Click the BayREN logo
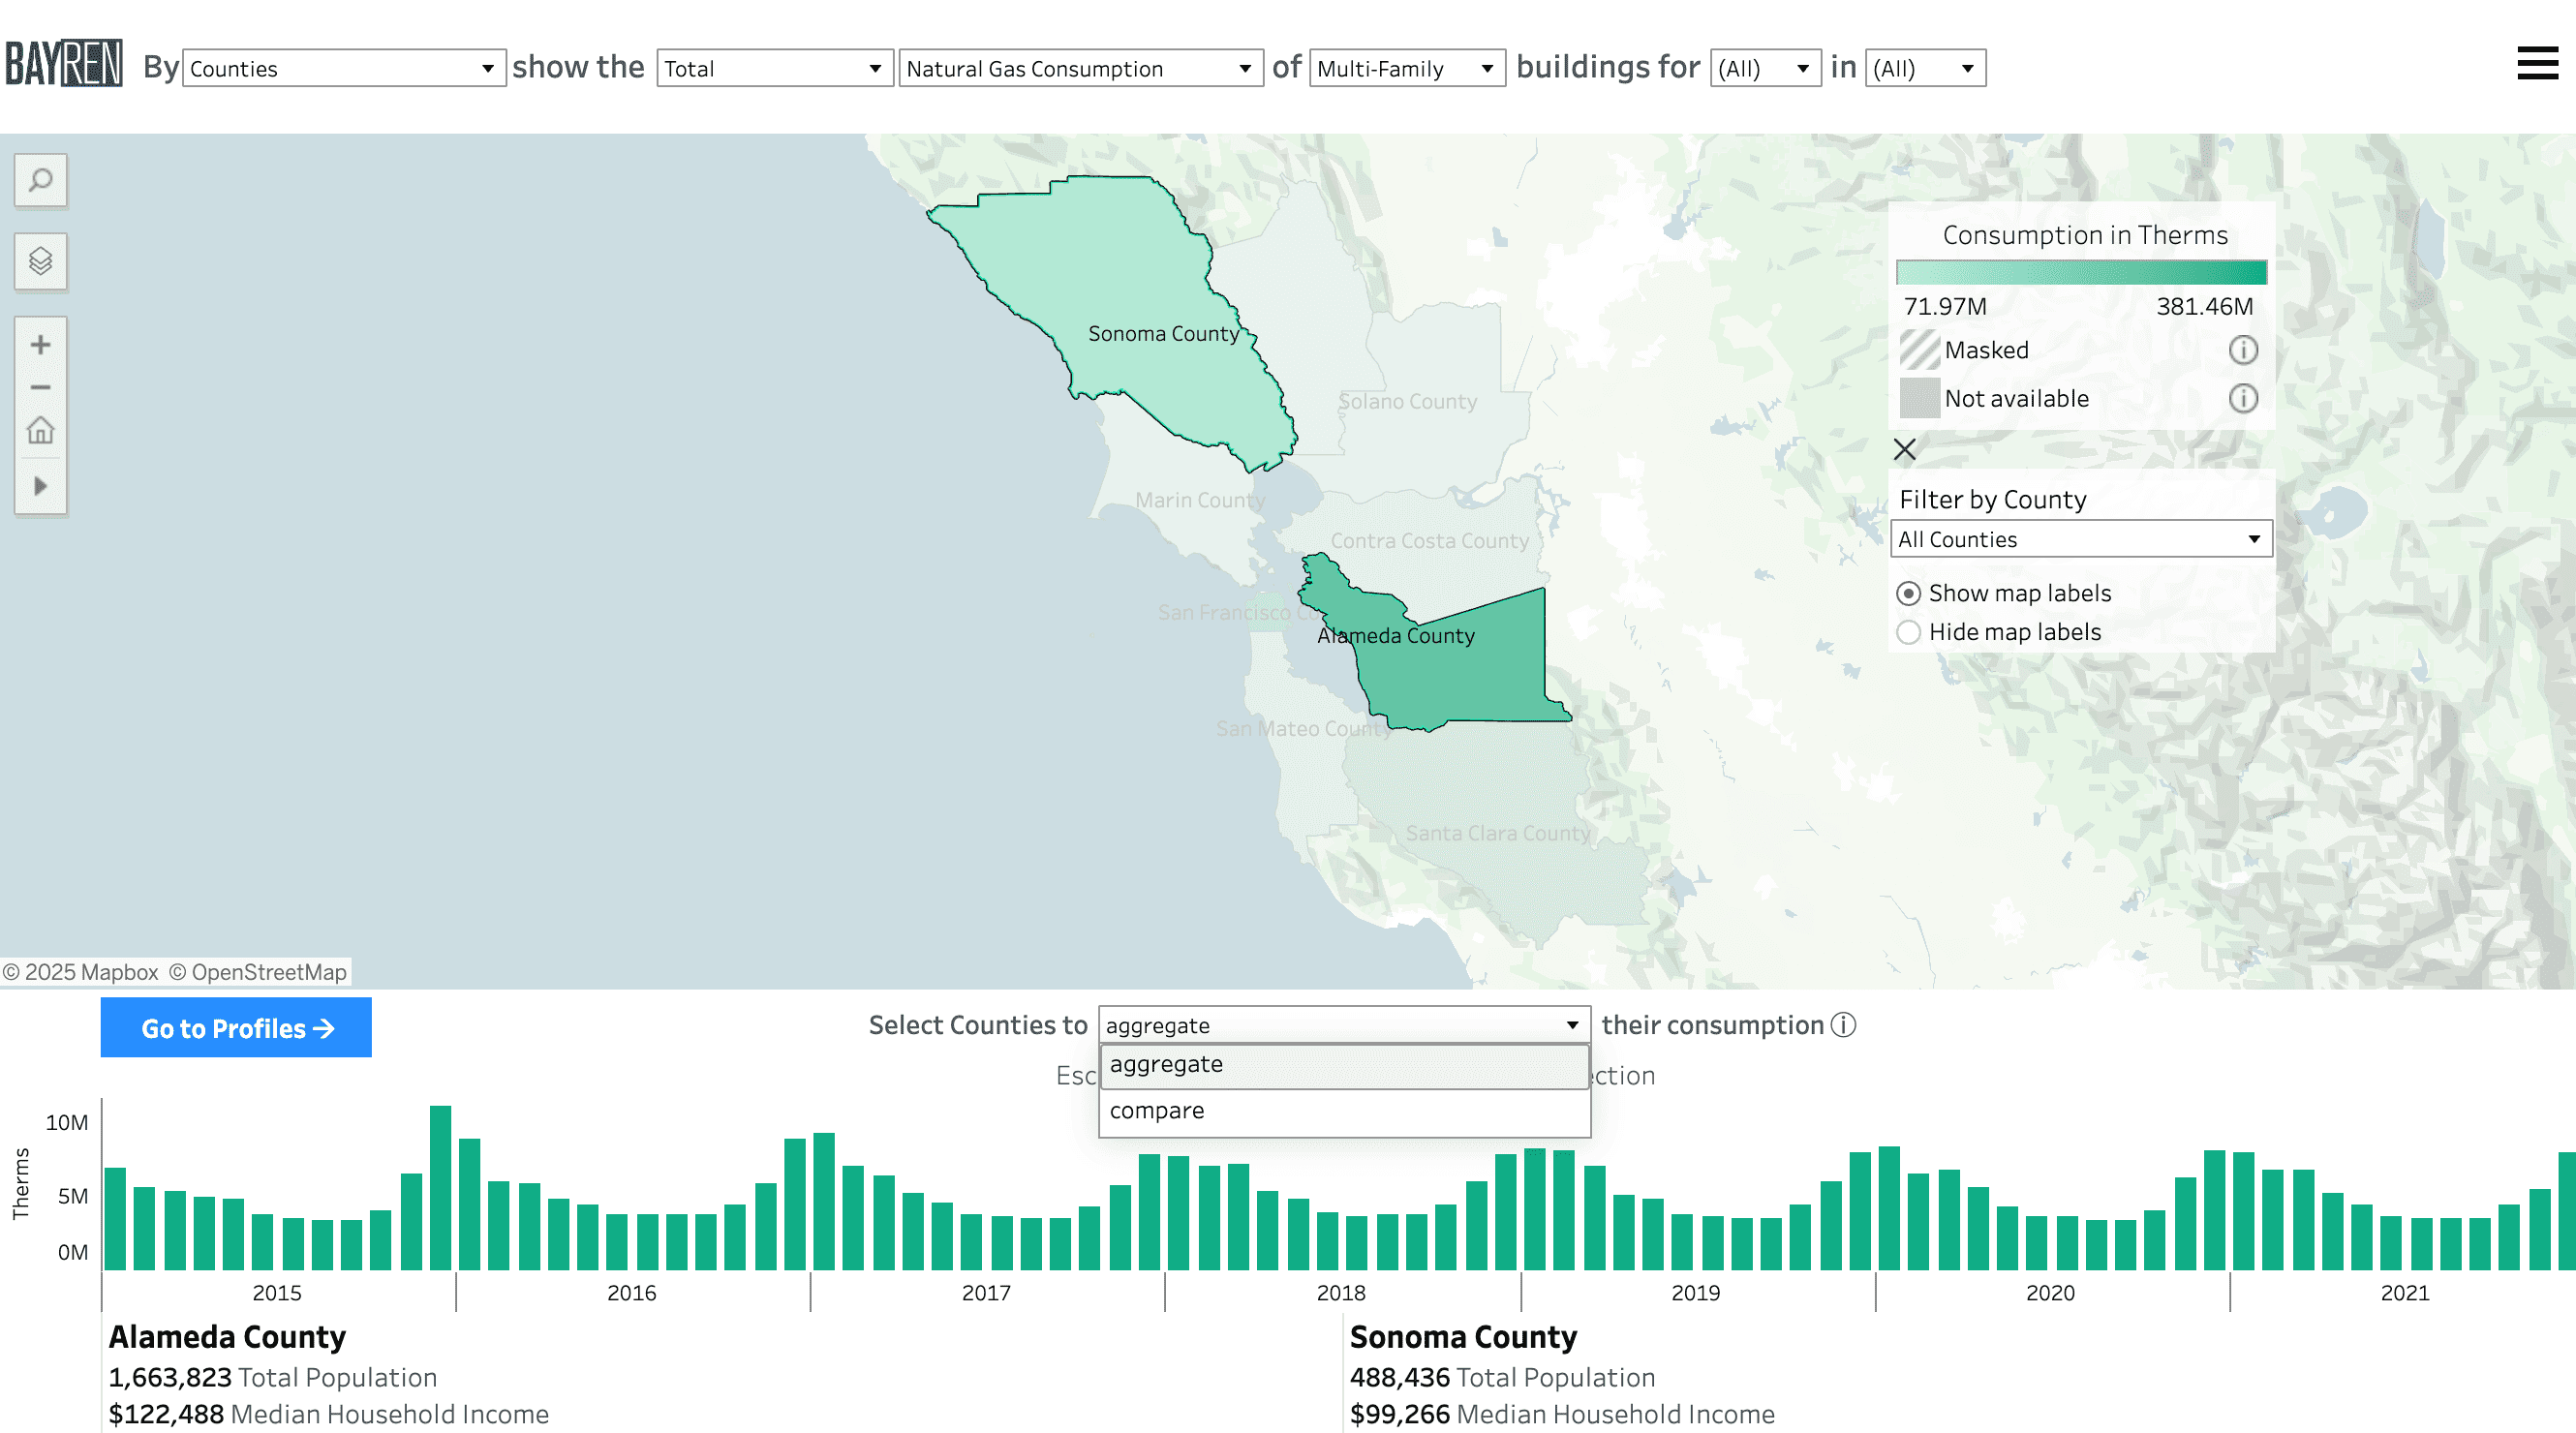Viewport: 2576px width, 1433px height. (x=64, y=64)
